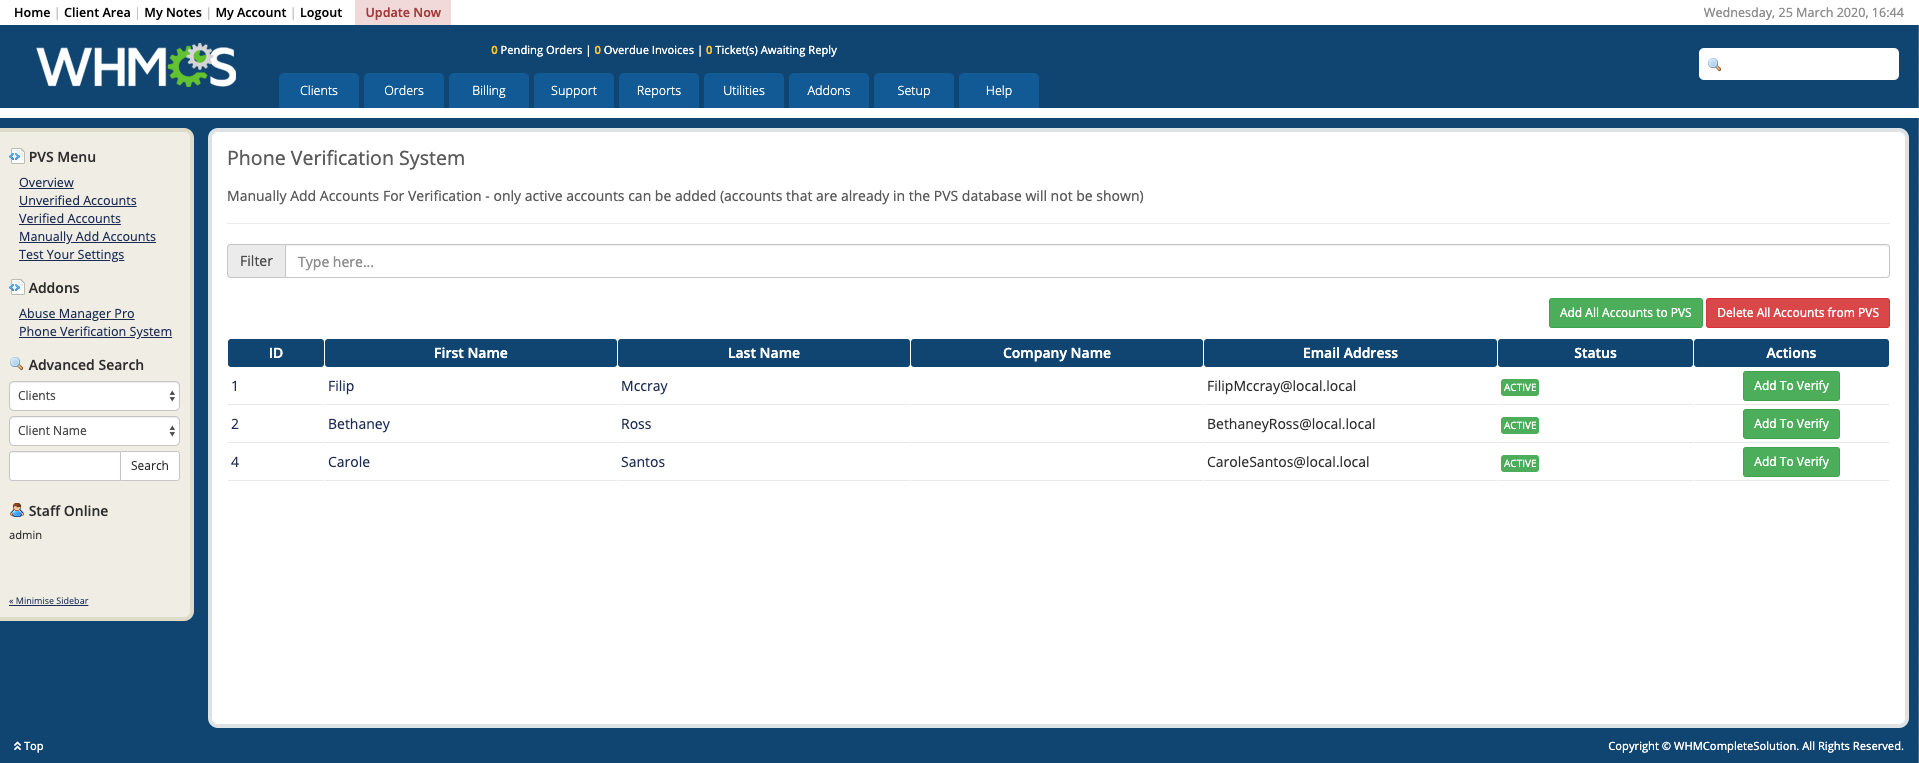The image size is (1919, 763).
Task: Click last name Santos
Action: (x=643, y=462)
